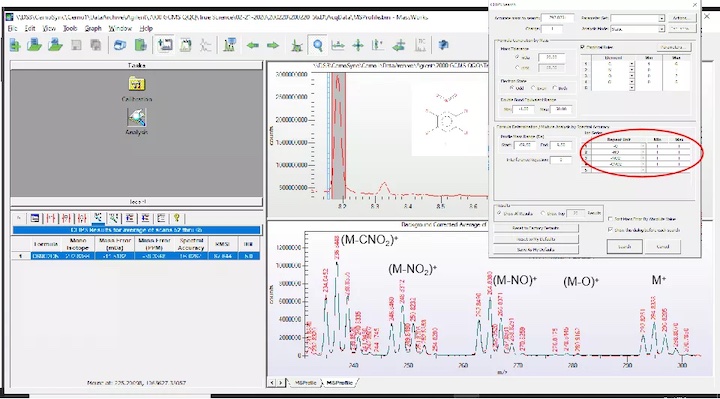Open the Tools menu
720x399 pixels.
point(70,28)
